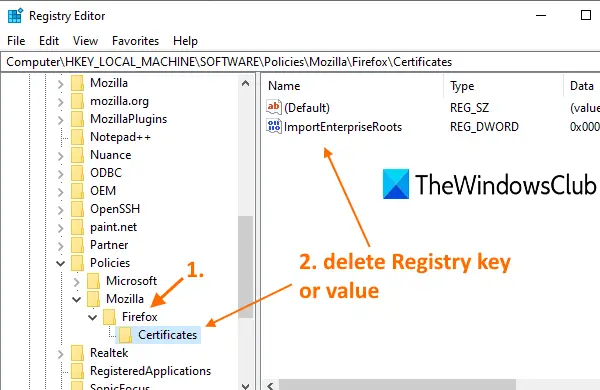Image resolution: width=600 pixels, height=390 pixels.
Task: Expand the Partner key
Action: (x=60, y=245)
